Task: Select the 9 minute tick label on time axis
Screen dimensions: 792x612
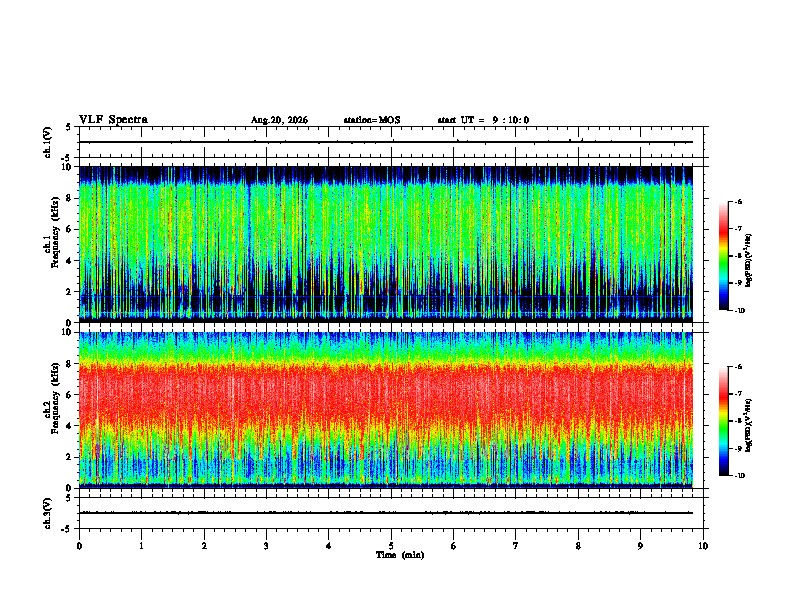Action: click(640, 546)
